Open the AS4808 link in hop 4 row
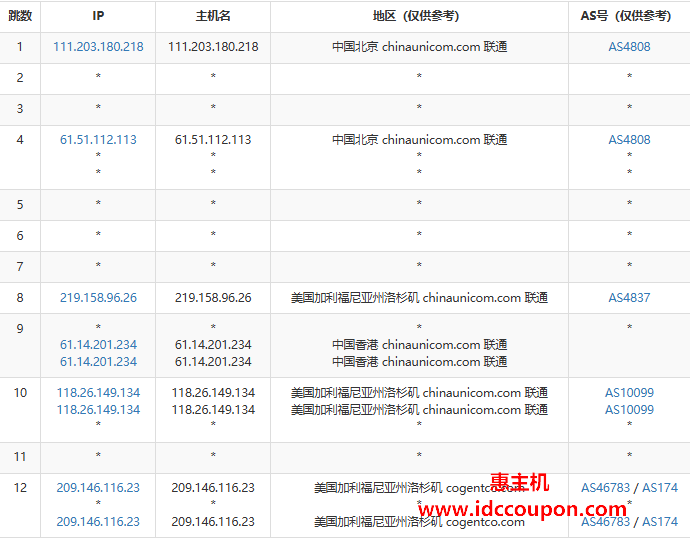Viewport: 690px width, 539px height. pos(629,140)
